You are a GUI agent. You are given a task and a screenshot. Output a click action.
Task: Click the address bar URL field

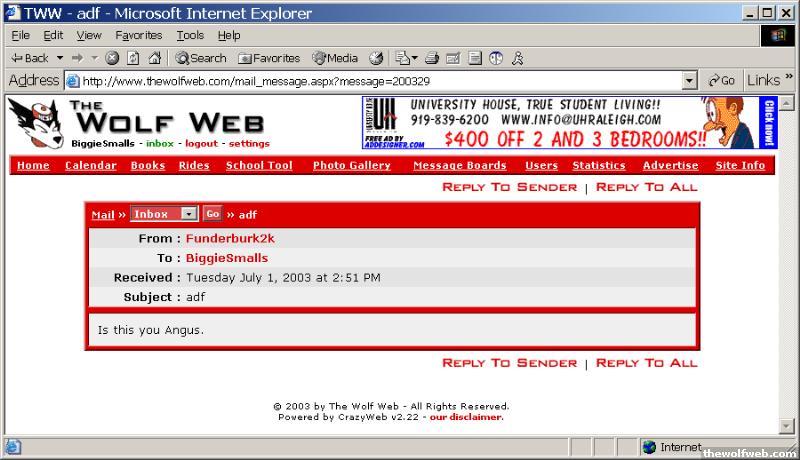click(x=380, y=81)
